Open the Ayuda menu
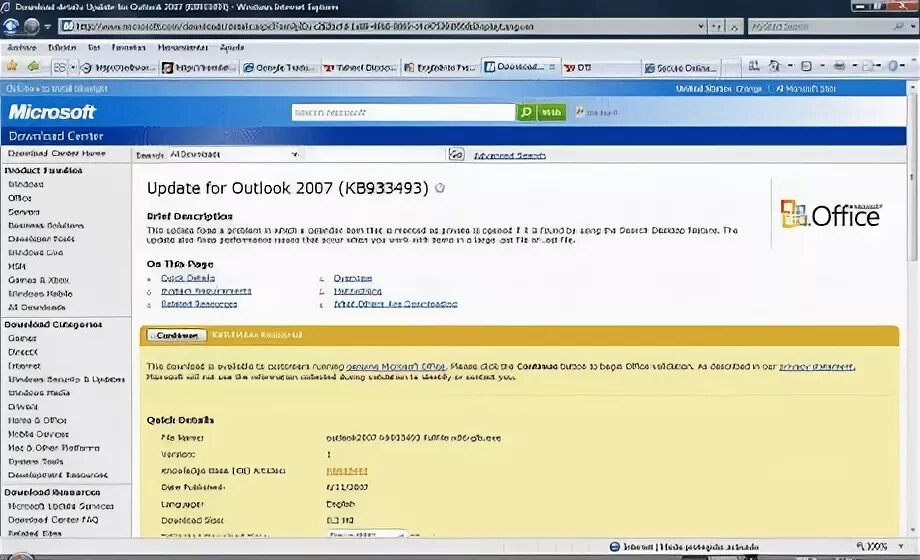This screenshot has height=560, width=920. 232,48
